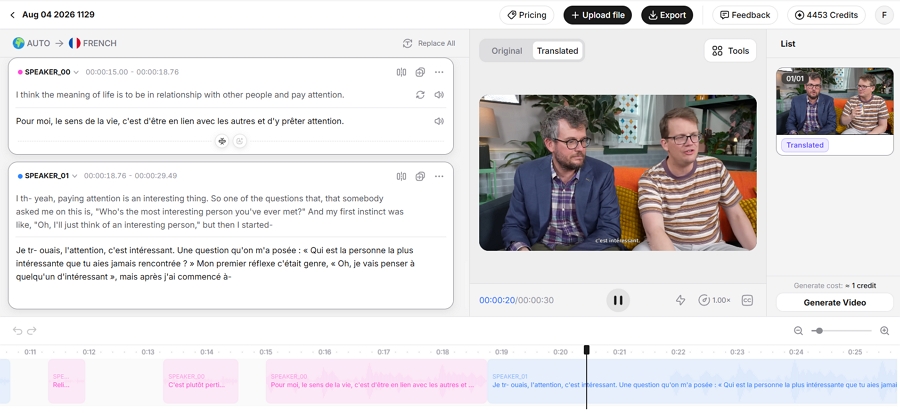This screenshot has width=900, height=413.
Task: Select the "C'est plutôt perti..." timeline clip
Action: pyautogui.click(x=200, y=381)
